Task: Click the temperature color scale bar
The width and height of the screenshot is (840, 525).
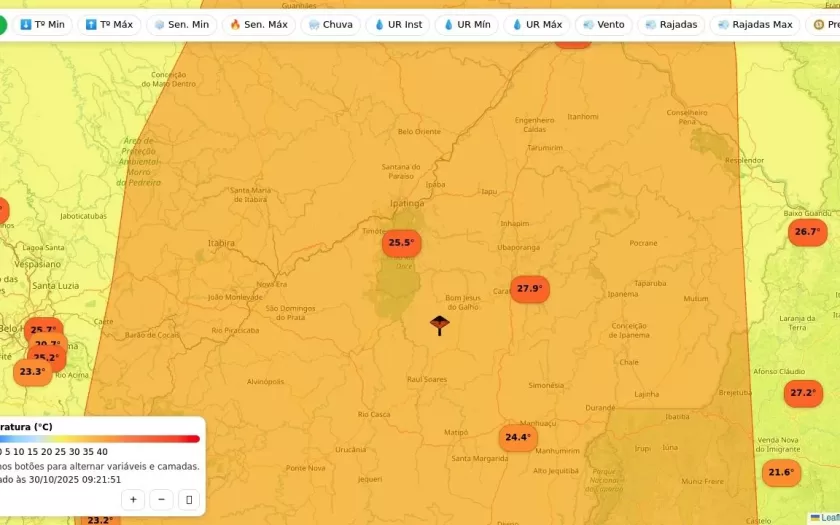Action: click(x=100, y=439)
